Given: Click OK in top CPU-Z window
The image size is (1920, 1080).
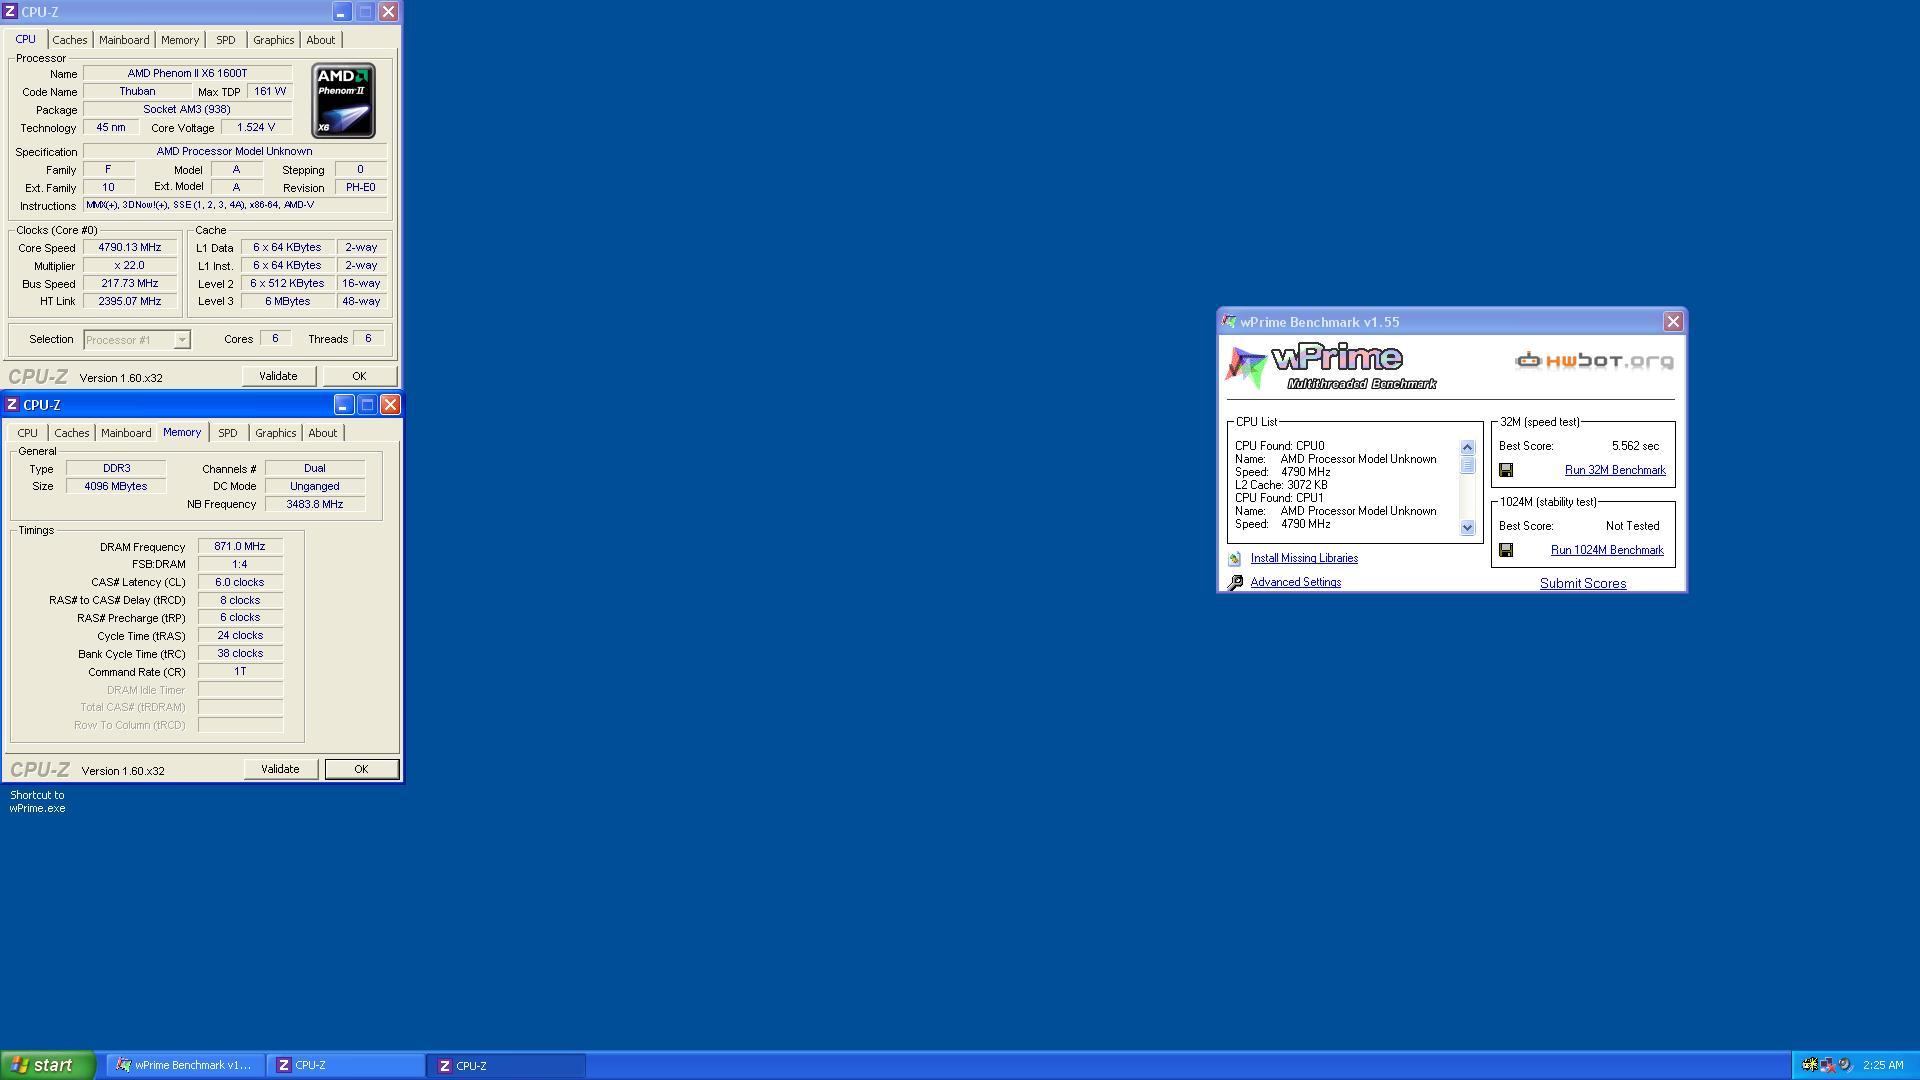Looking at the screenshot, I should coord(359,376).
